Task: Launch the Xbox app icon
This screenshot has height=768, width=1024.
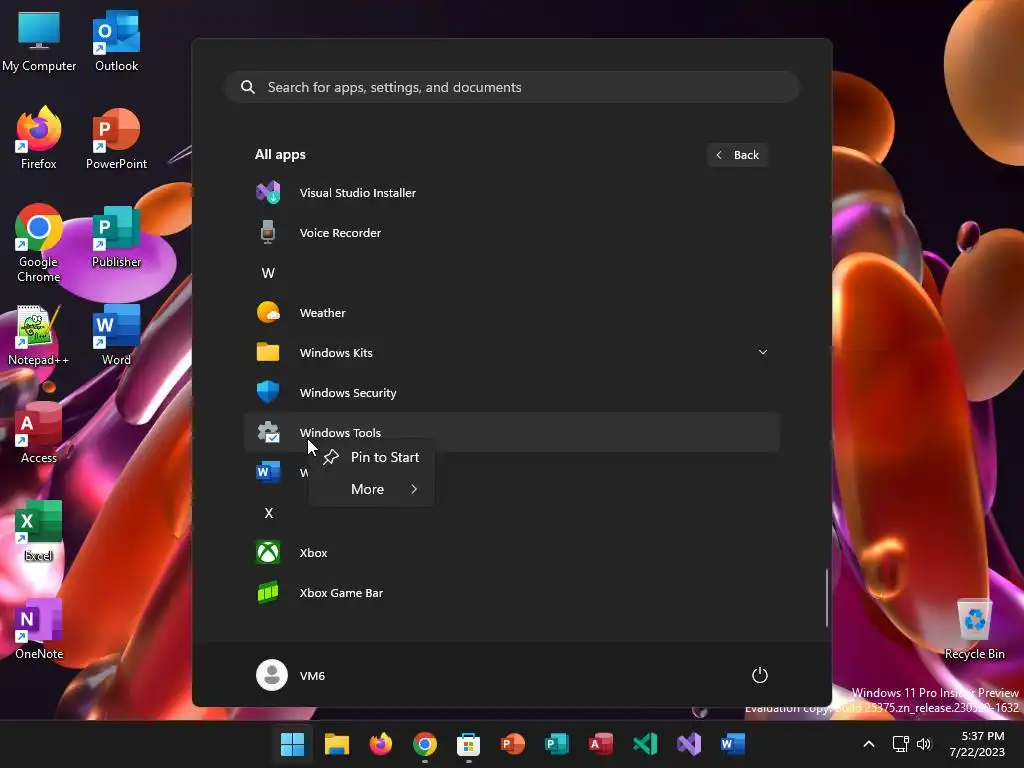Action: pyautogui.click(x=268, y=552)
